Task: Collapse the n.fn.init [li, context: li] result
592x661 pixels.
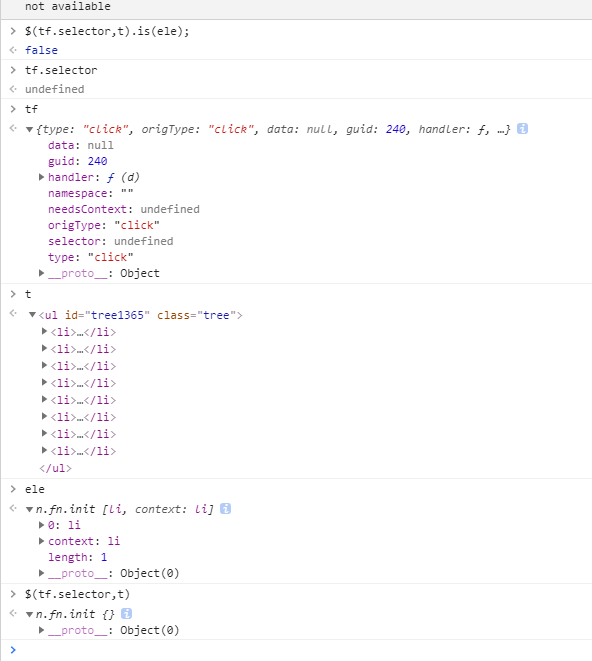Action: (x=30, y=510)
